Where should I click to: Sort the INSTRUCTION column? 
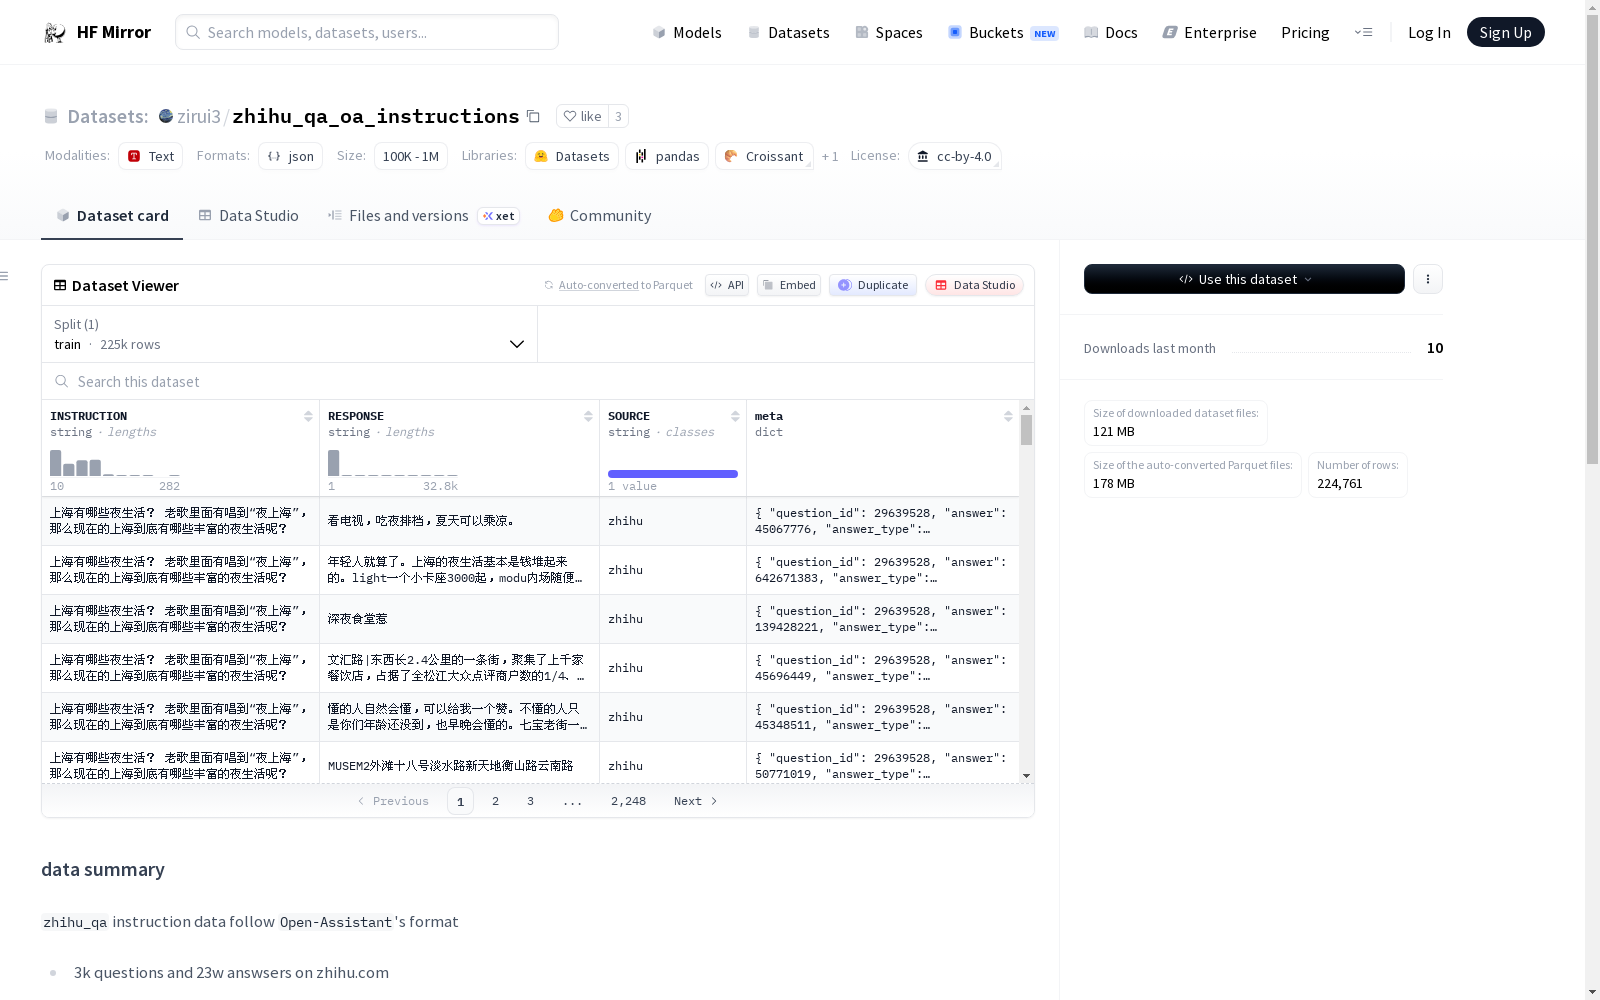308,416
